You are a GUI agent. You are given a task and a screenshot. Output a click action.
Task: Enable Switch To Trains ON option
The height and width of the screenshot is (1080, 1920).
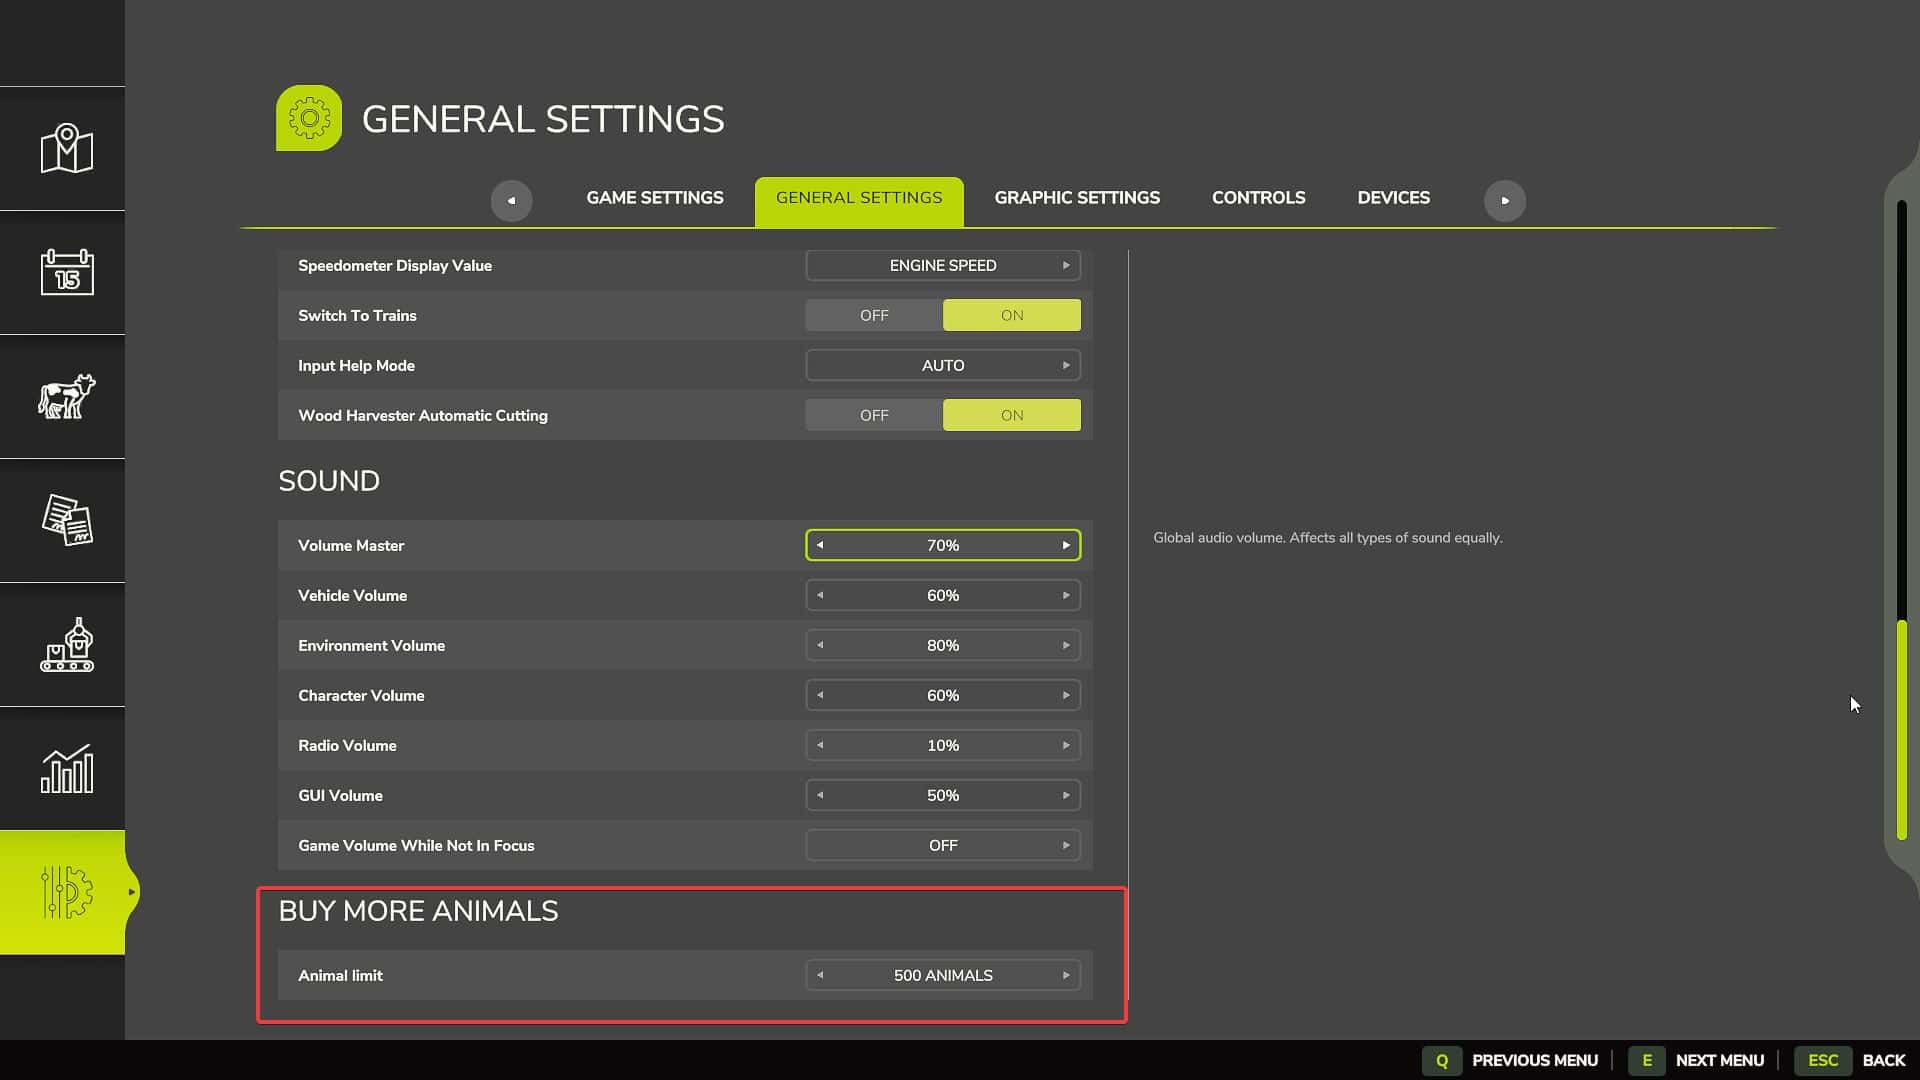click(x=1011, y=315)
